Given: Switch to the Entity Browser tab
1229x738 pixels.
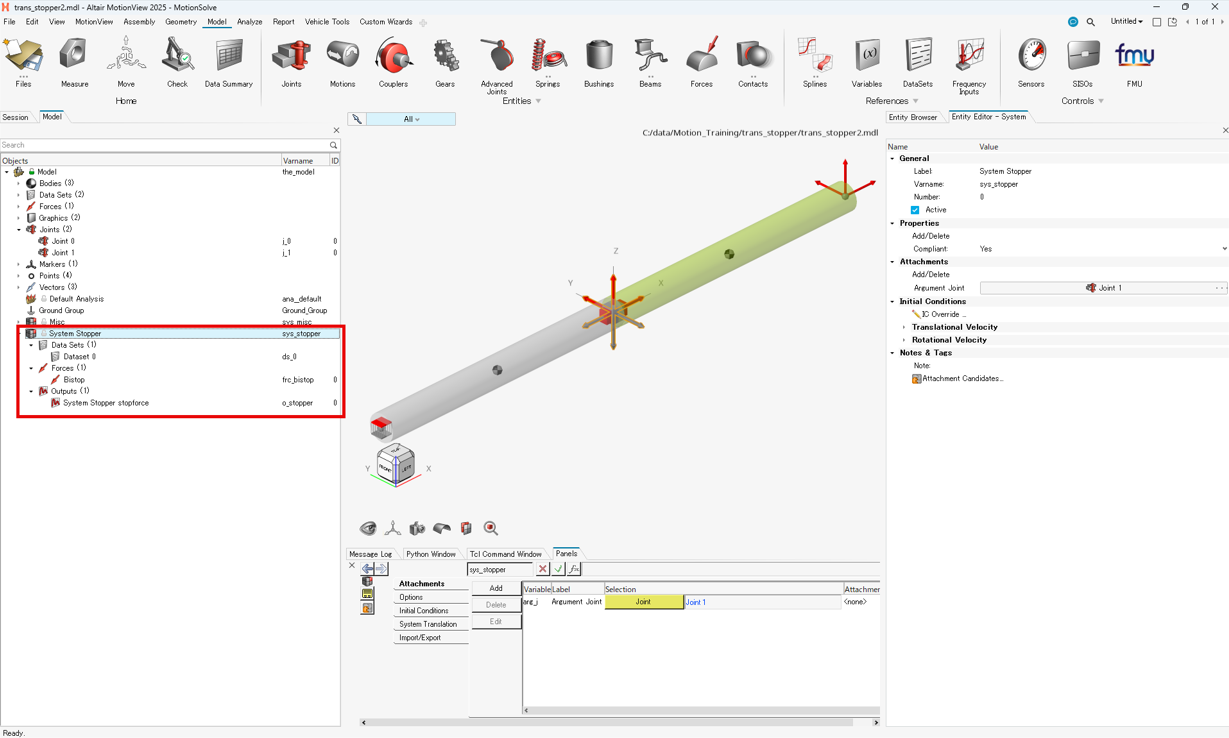Looking at the screenshot, I should pyautogui.click(x=913, y=117).
